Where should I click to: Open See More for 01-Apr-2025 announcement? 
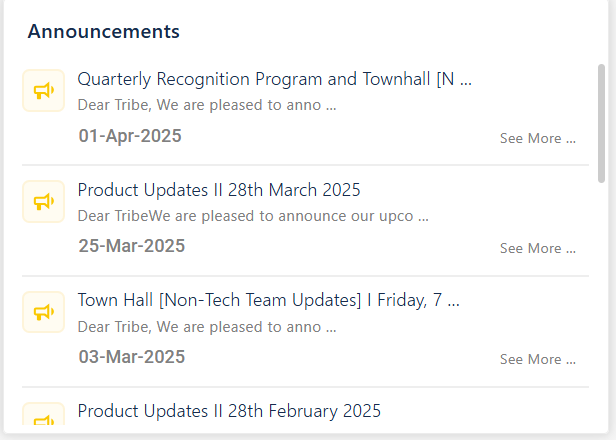[537, 138]
